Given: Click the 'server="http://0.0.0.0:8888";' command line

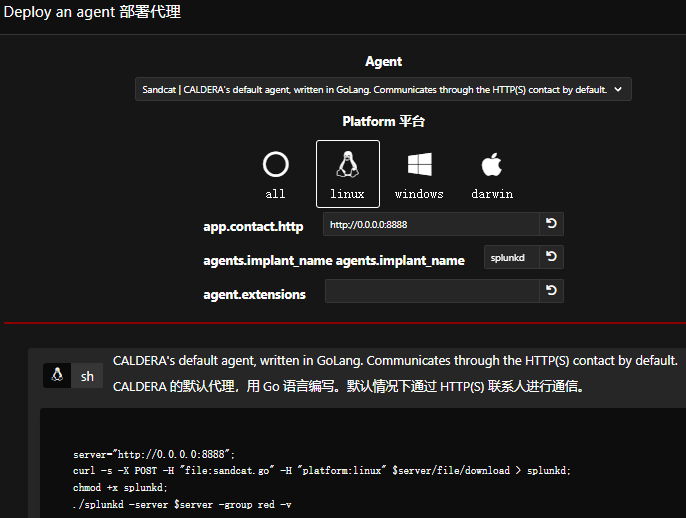Looking at the screenshot, I should click(154, 454).
